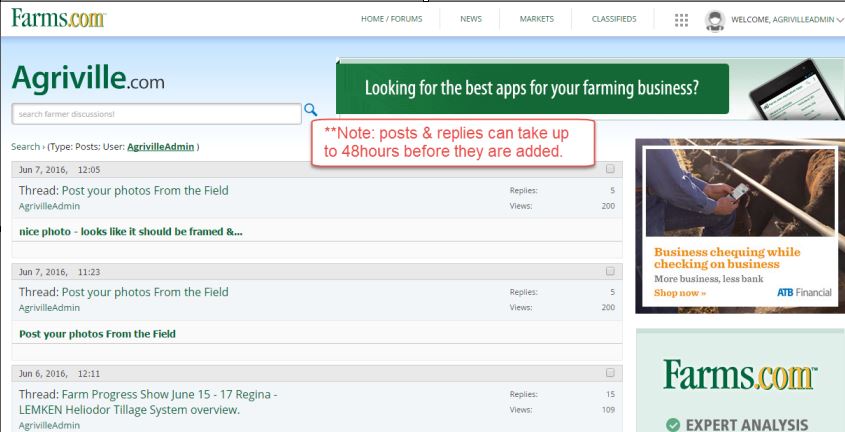This screenshot has height=432, width=845.
Task: Tick the checkbox for Jun 6 12:11 post
Action: [x=610, y=373]
